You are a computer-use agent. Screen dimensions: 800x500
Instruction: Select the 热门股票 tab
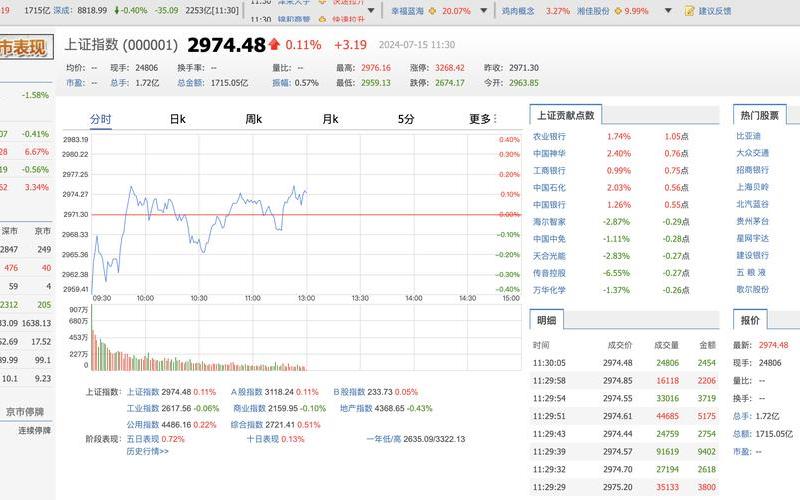tap(760, 115)
